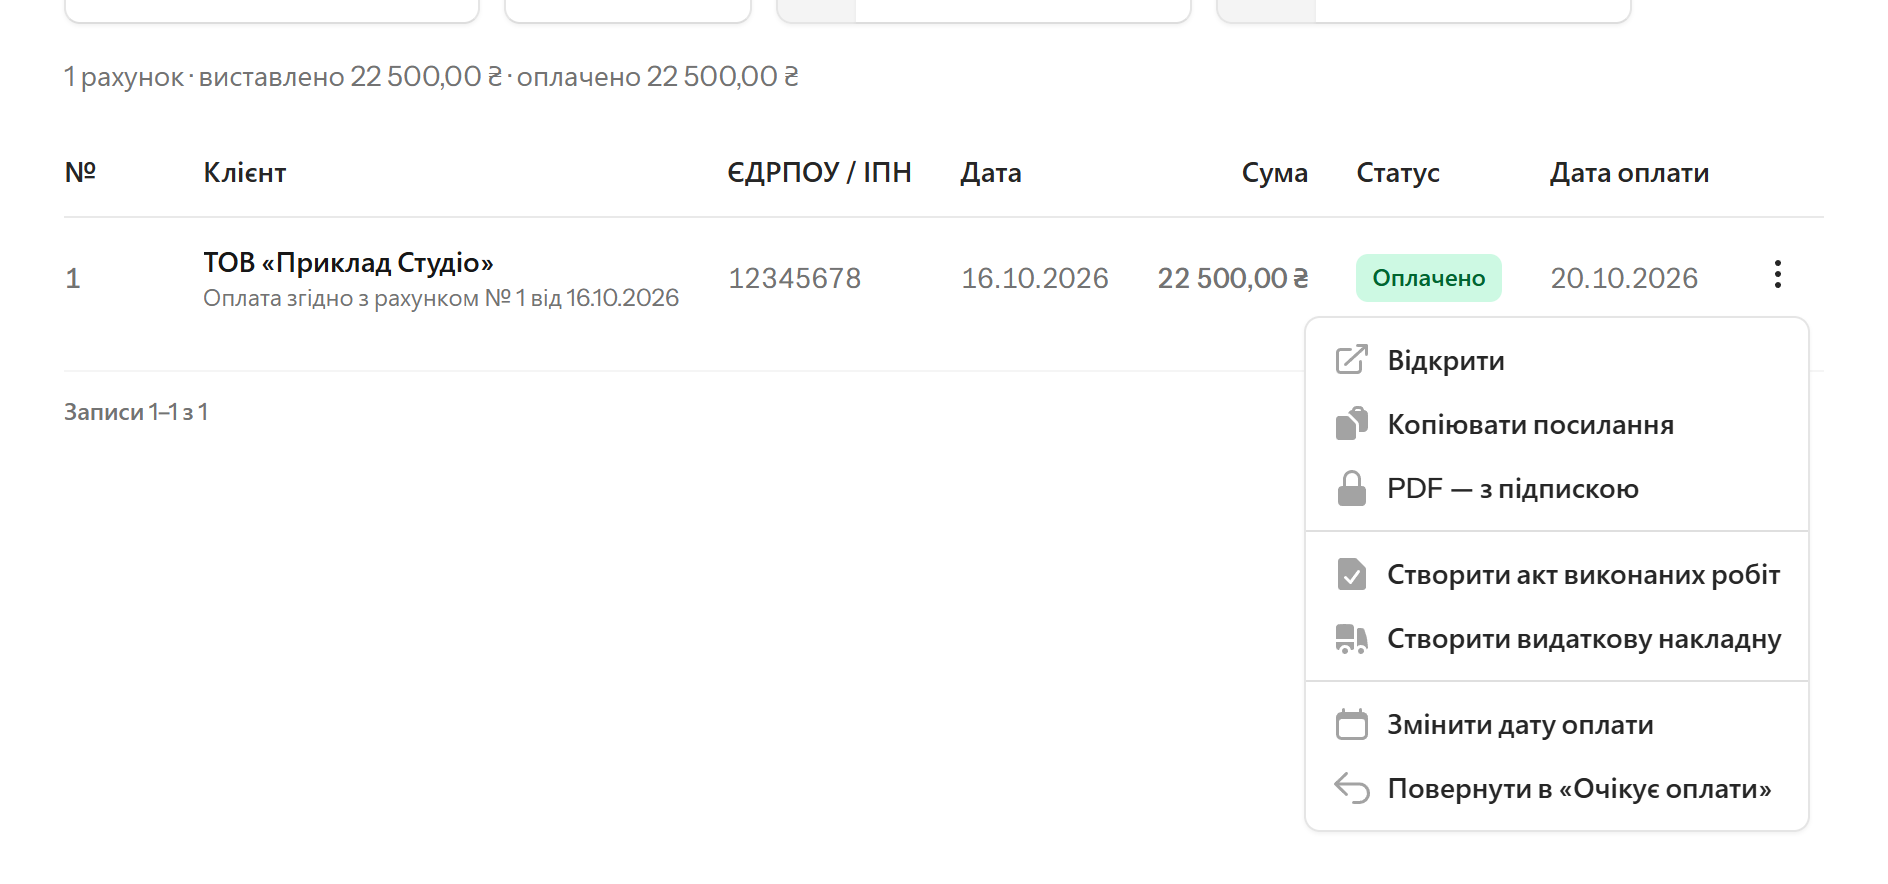Click the summary line 1 рахунок · виставлено
Screen dimensions: 1888x884
(431, 76)
